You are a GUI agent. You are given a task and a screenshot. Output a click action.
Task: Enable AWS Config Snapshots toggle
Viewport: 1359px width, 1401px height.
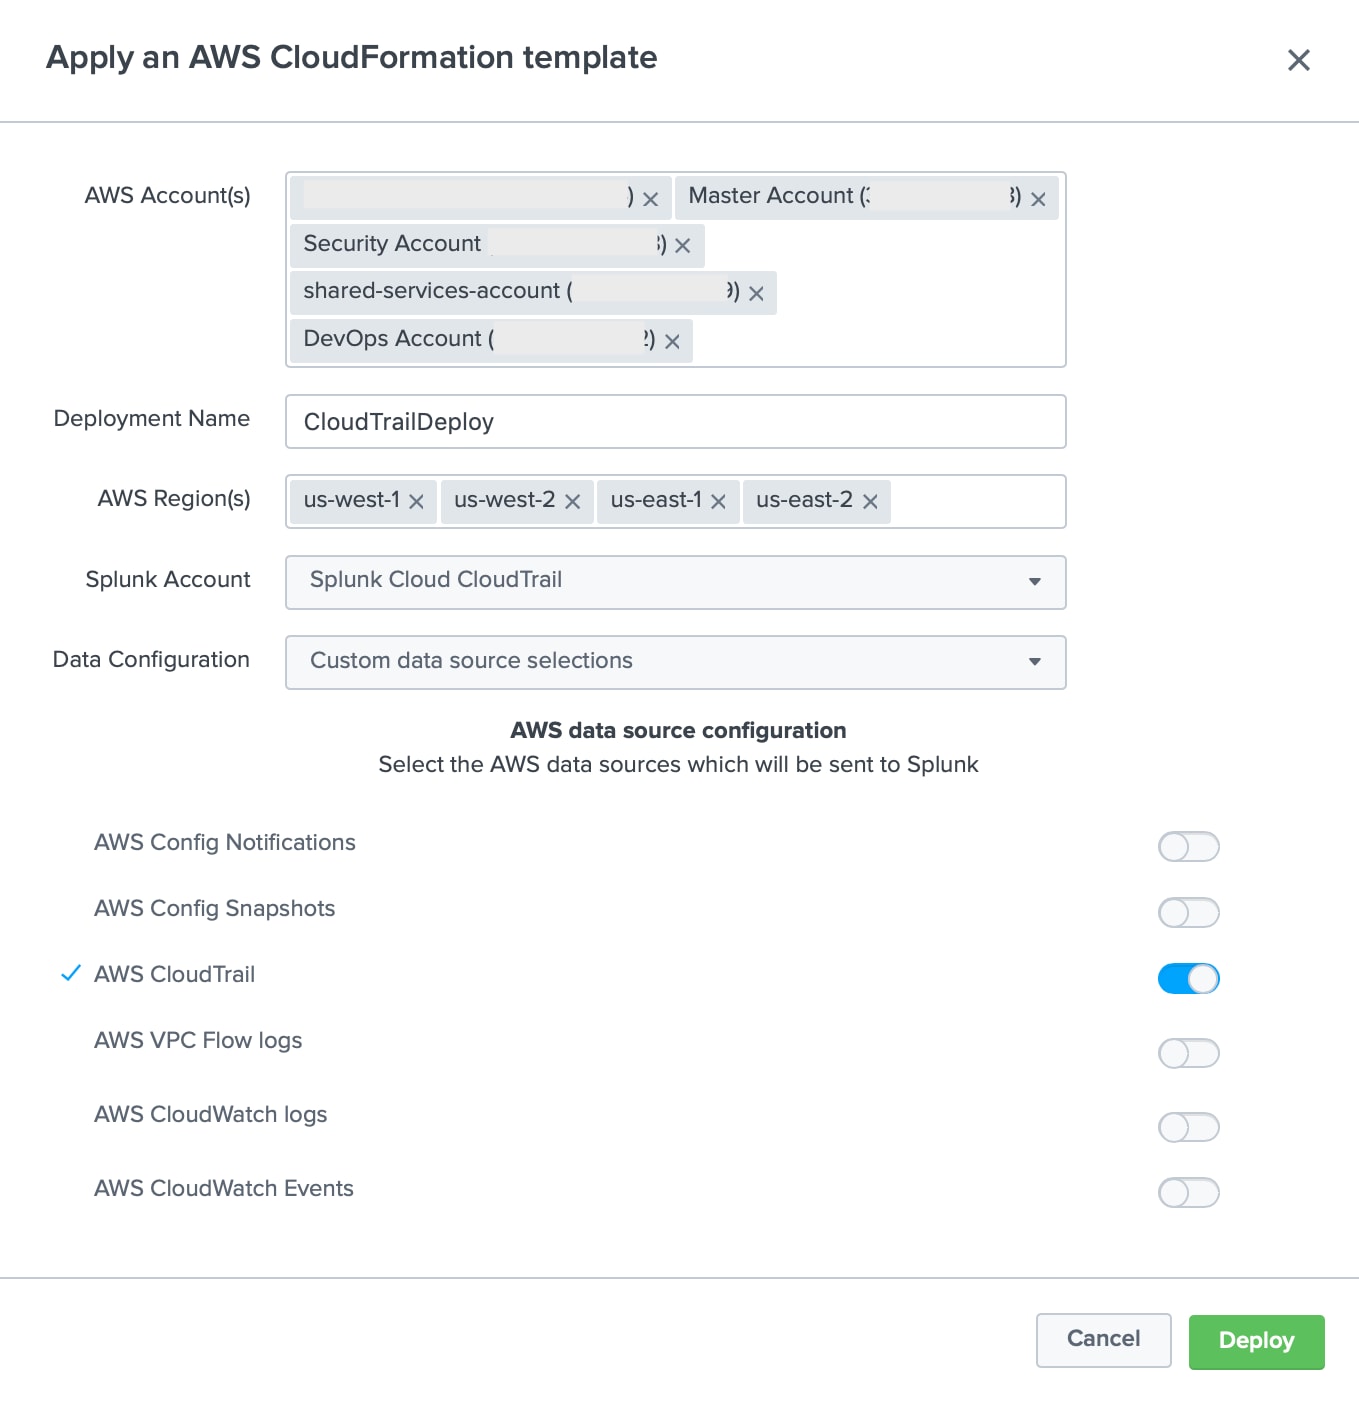click(1189, 913)
